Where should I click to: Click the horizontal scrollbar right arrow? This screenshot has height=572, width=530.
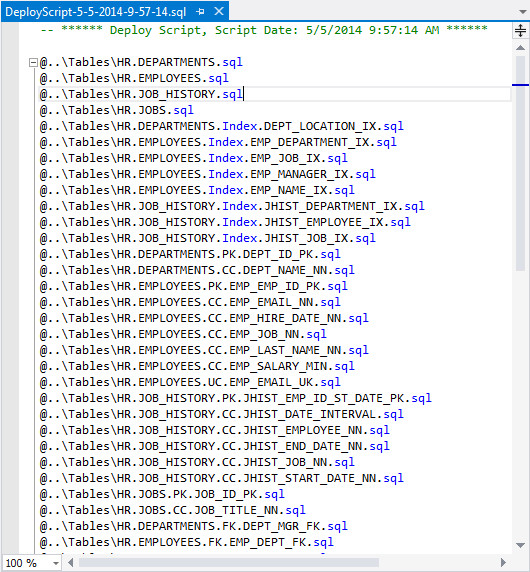[x=504, y=562]
